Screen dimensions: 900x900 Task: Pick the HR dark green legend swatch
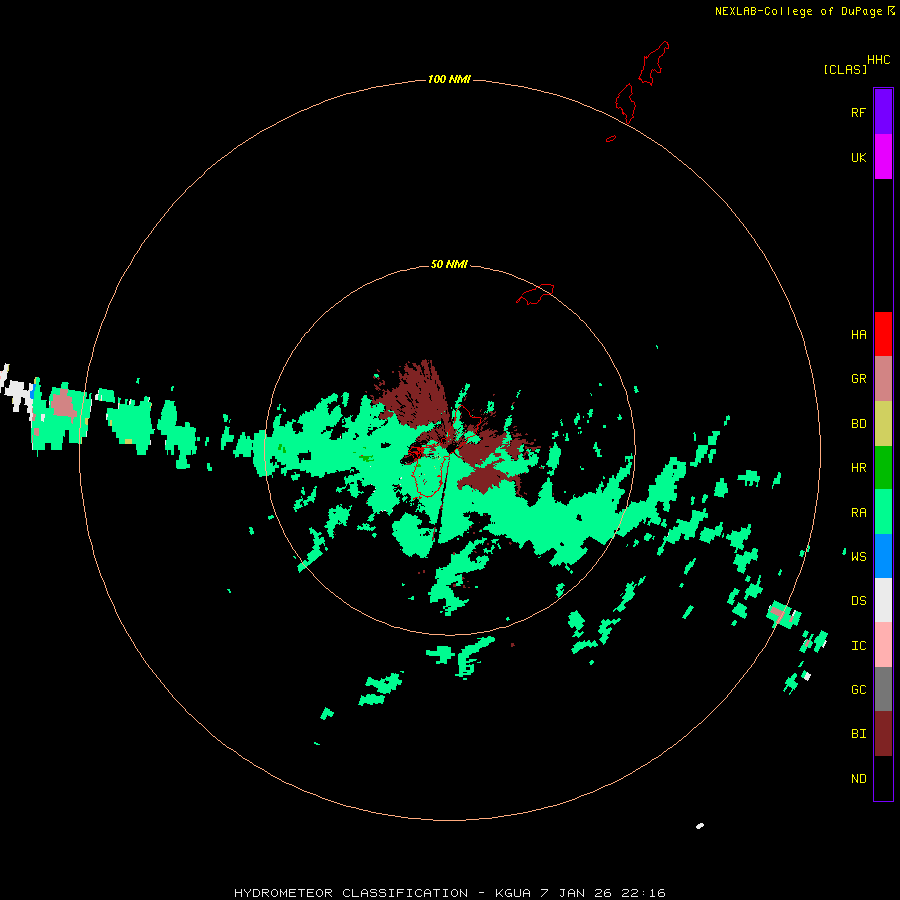[883, 468]
